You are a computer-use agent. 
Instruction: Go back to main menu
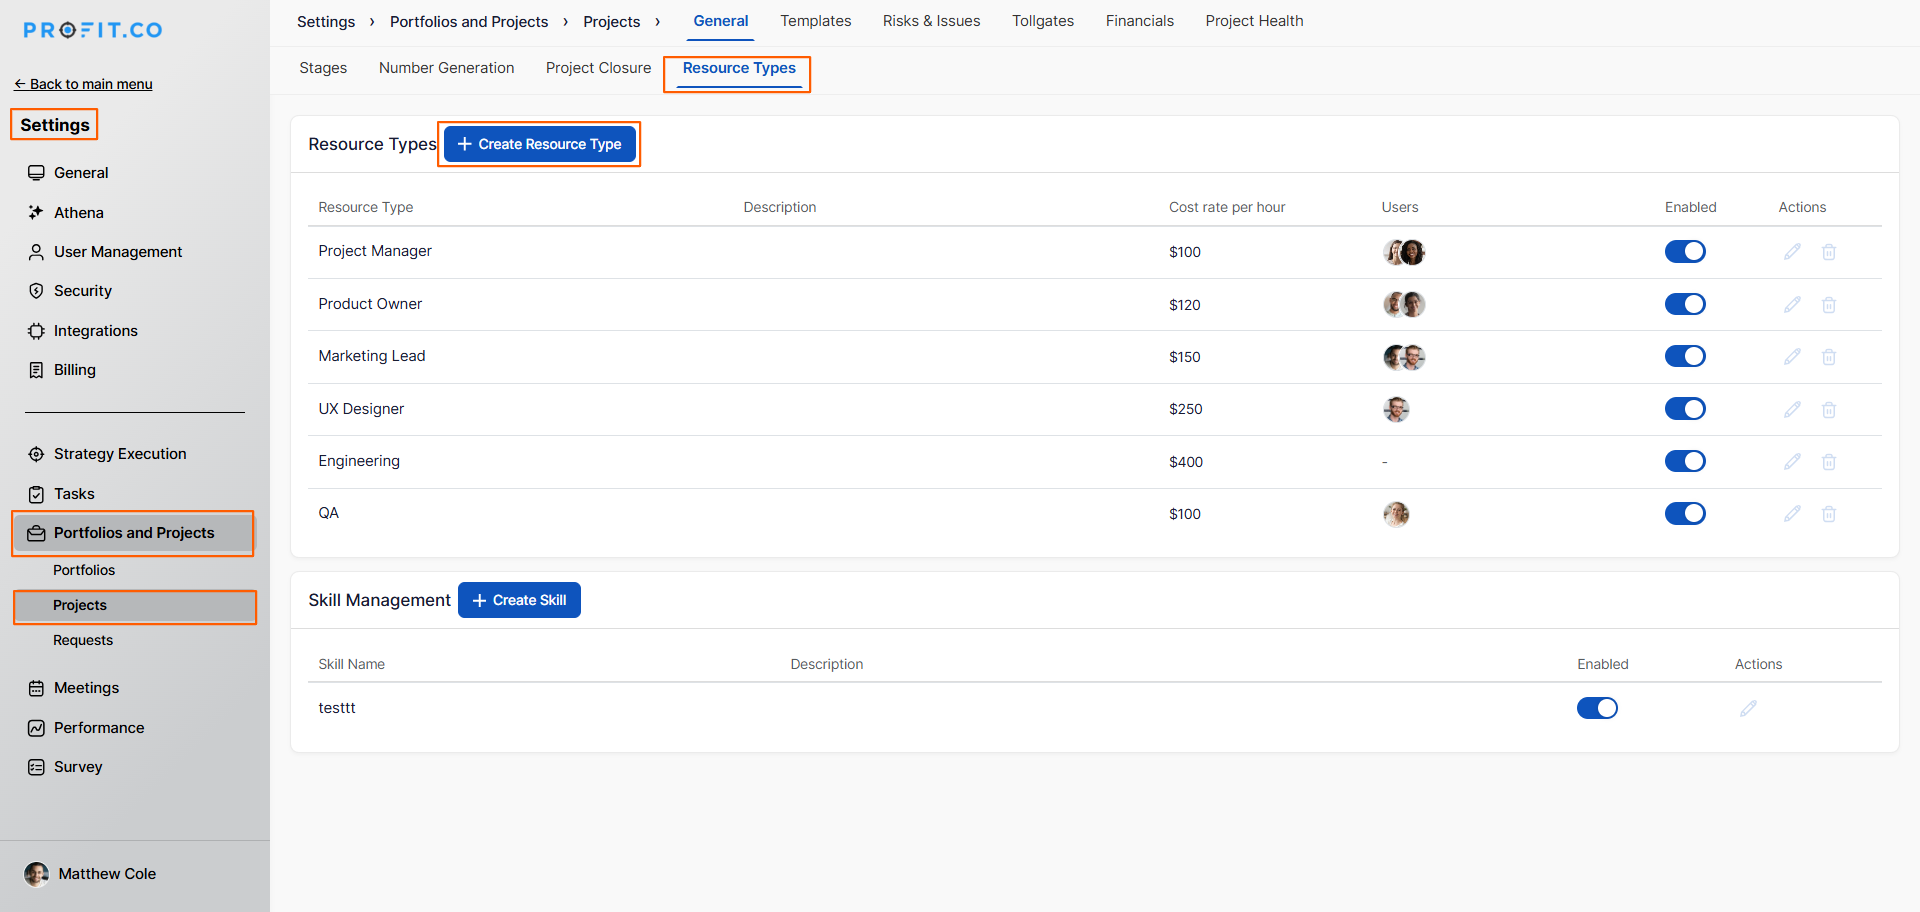point(83,84)
